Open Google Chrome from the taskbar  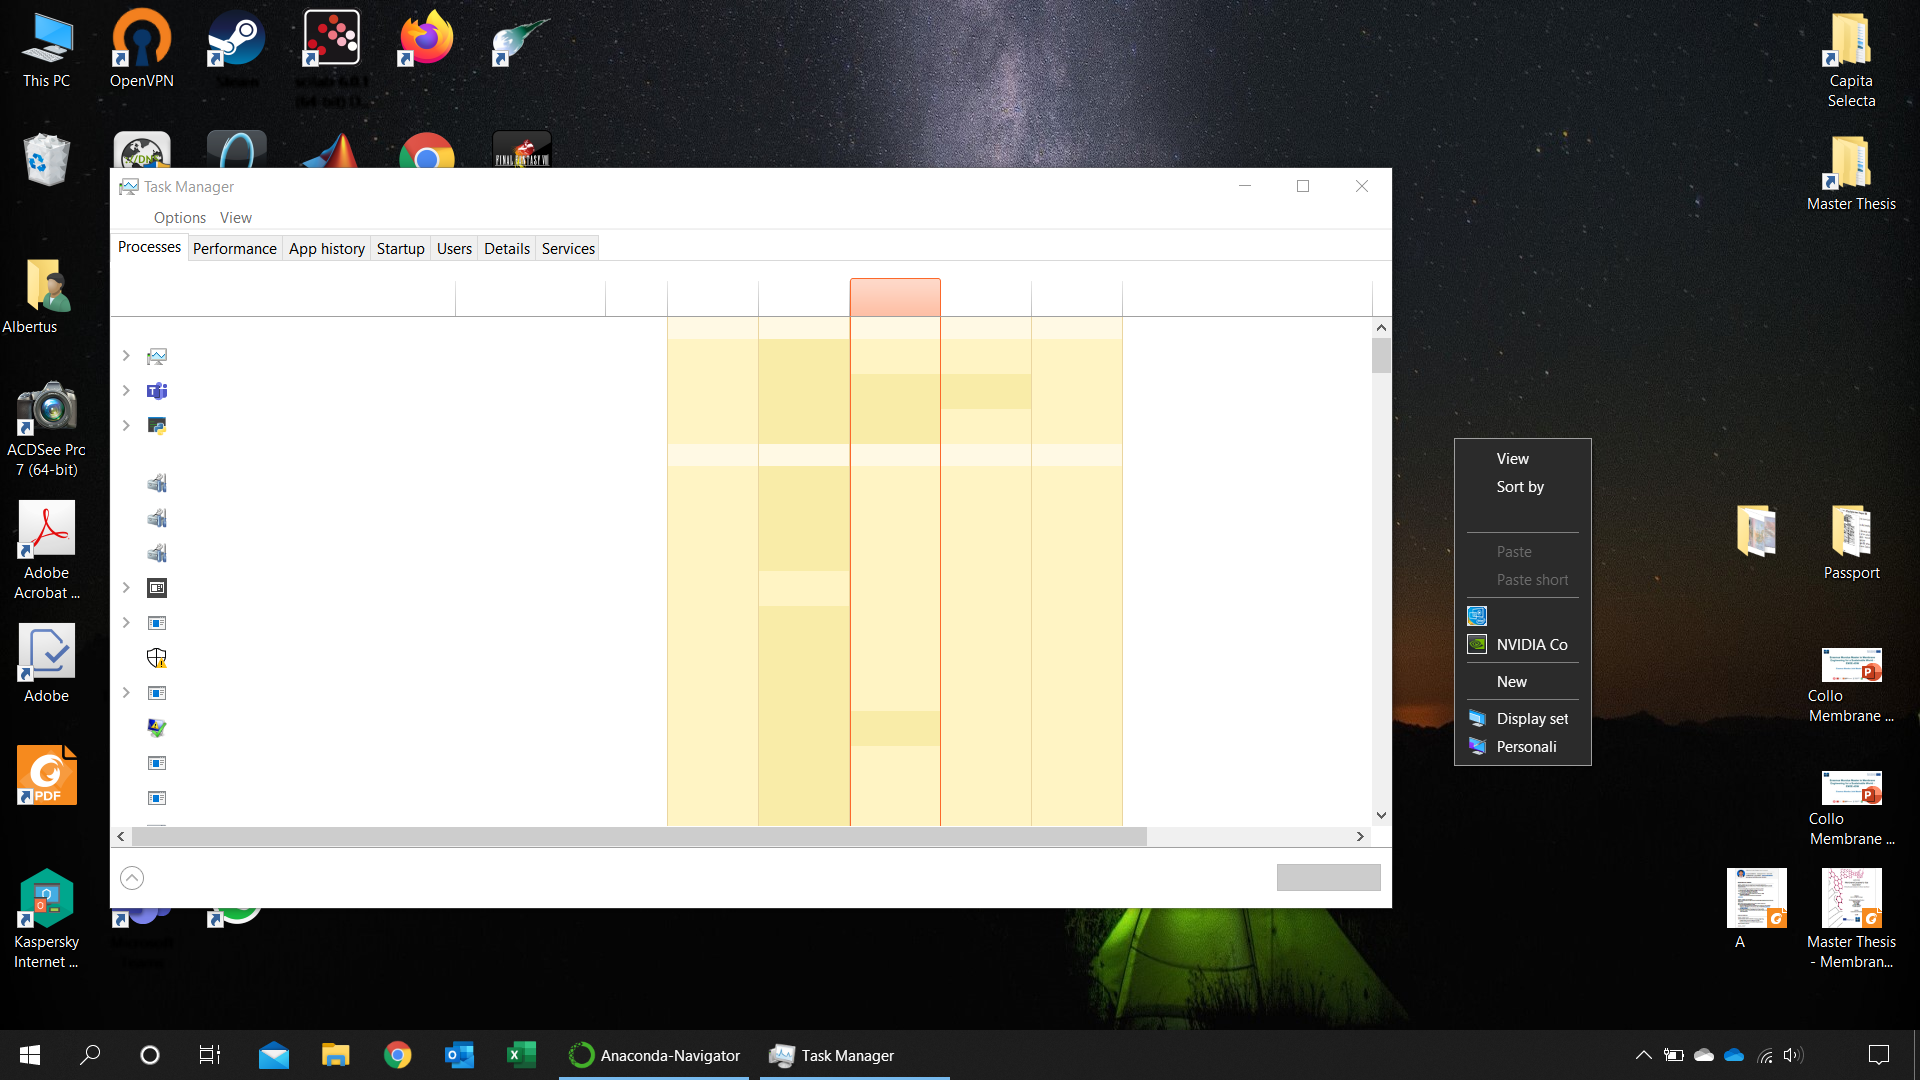click(397, 1055)
